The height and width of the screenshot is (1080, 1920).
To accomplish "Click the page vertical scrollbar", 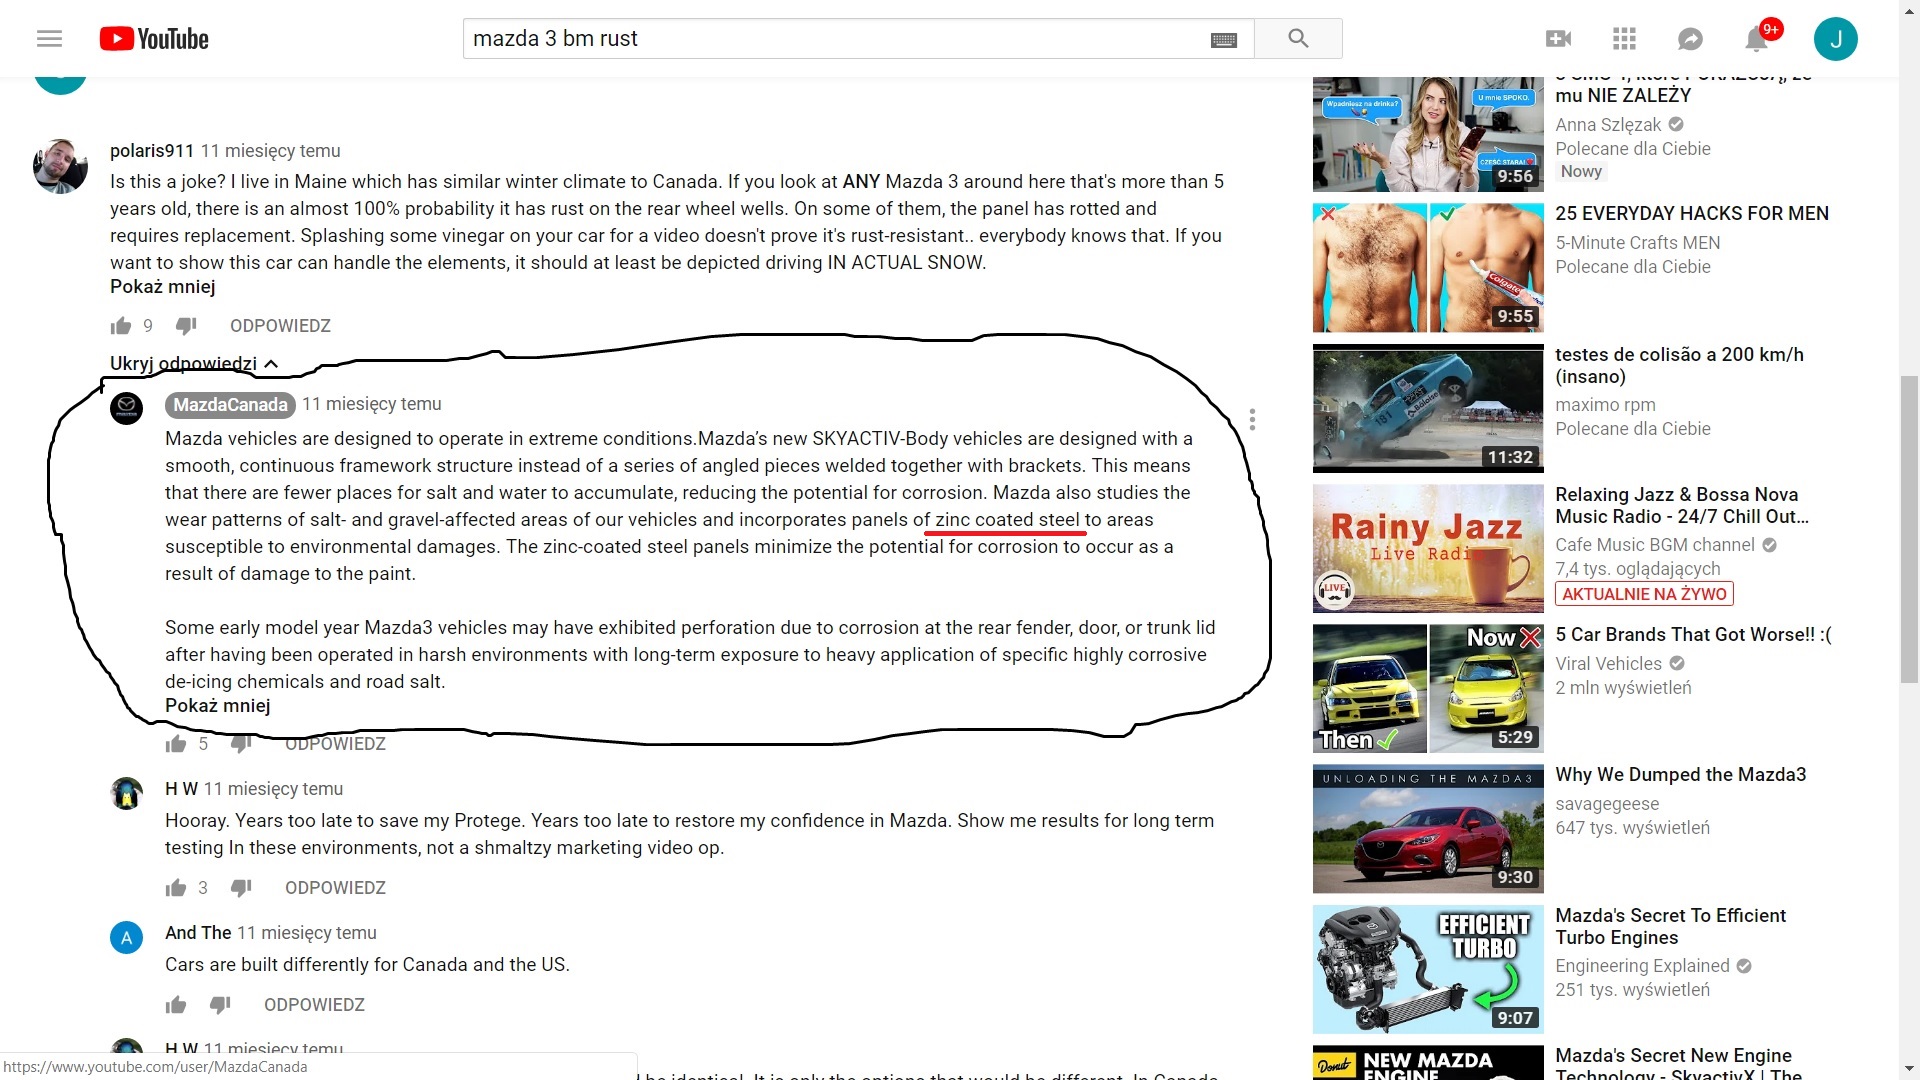I will point(1909,529).
